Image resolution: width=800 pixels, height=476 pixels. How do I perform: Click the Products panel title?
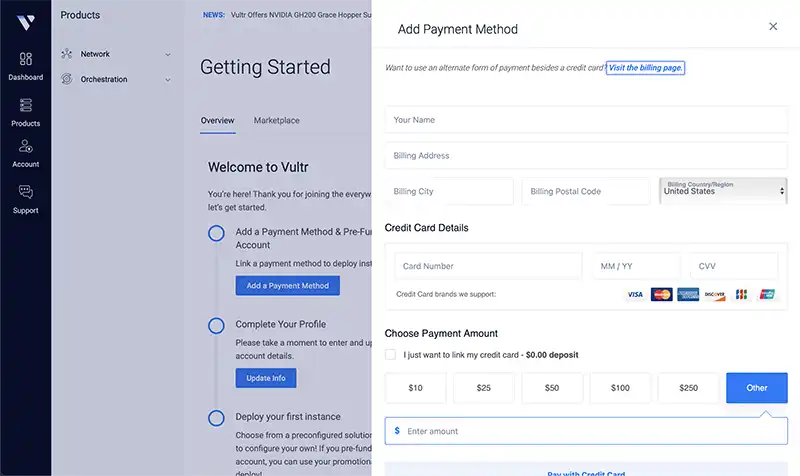[80, 15]
